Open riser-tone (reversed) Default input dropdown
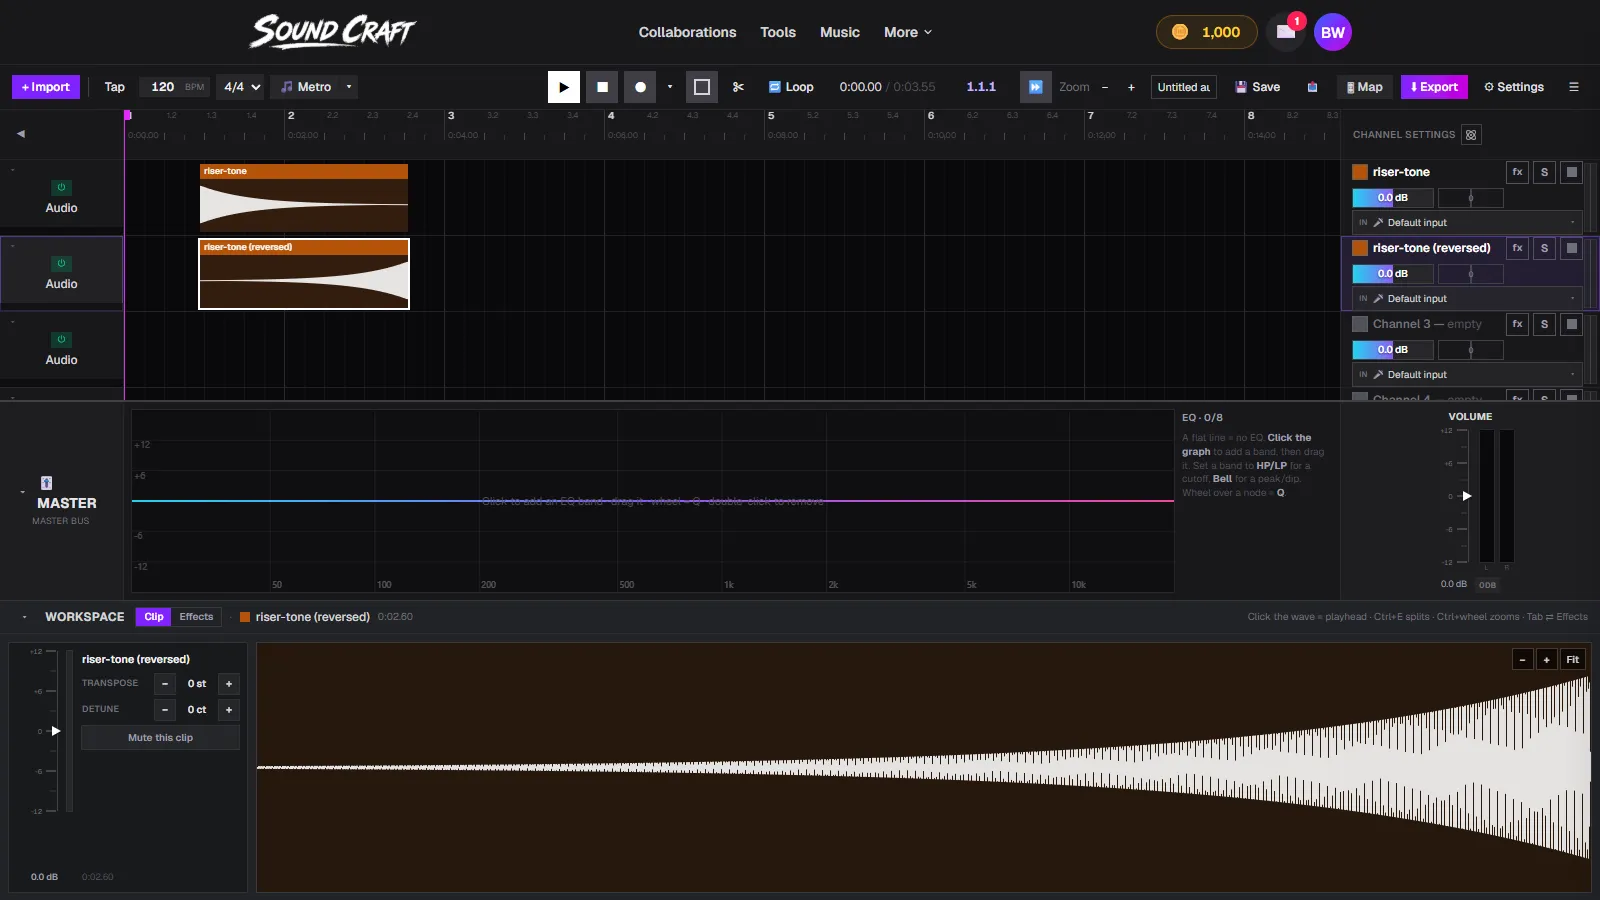The image size is (1600, 900). [x=1467, y=299]
